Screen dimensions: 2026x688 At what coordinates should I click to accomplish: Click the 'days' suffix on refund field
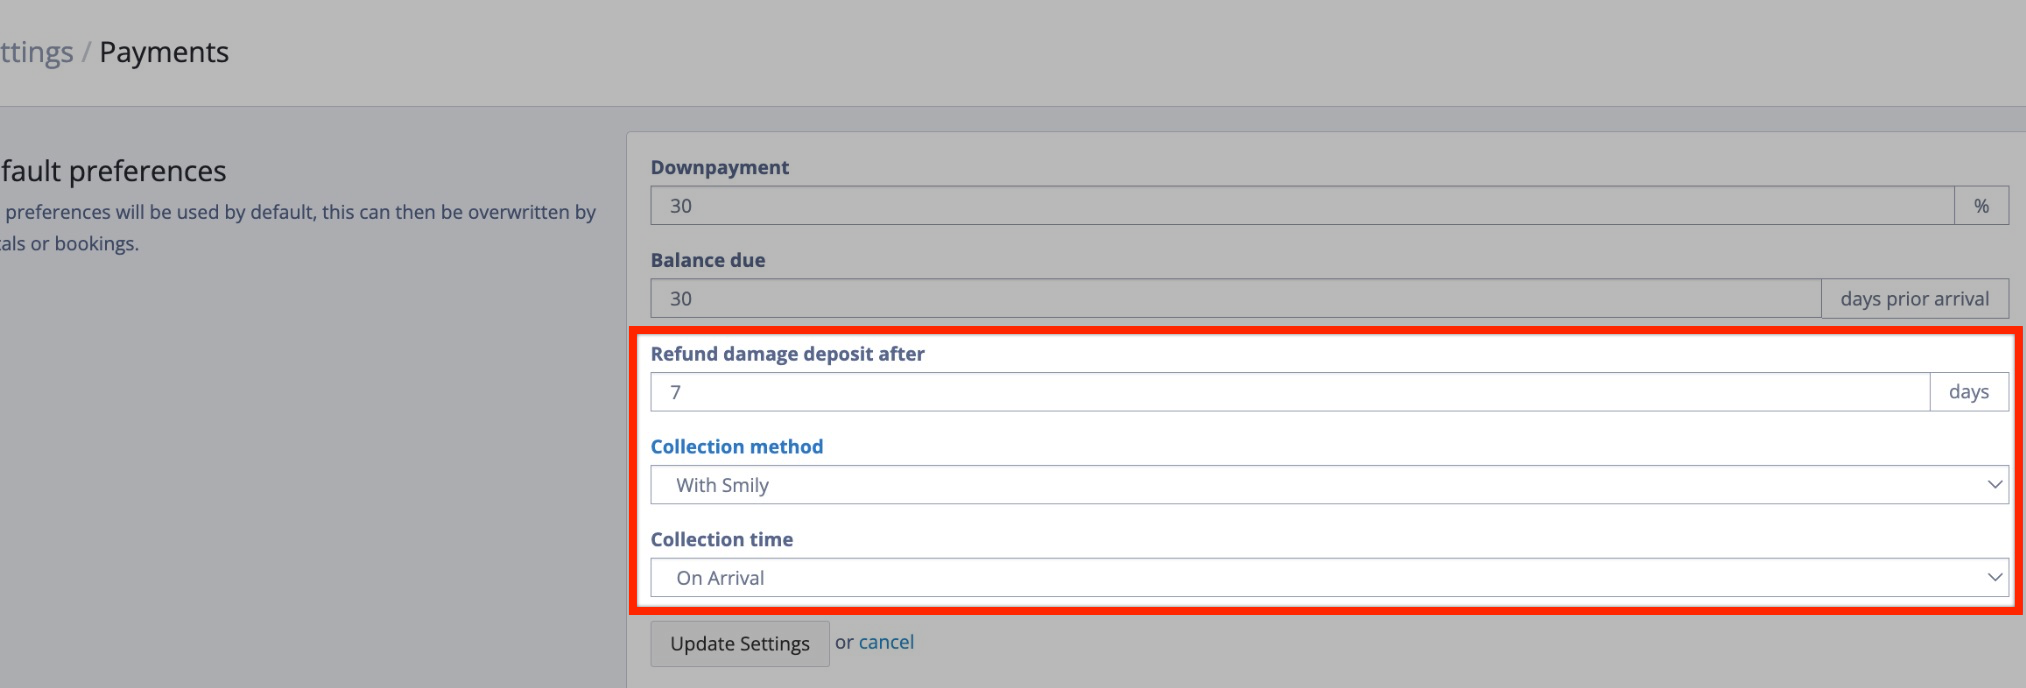1968,392
